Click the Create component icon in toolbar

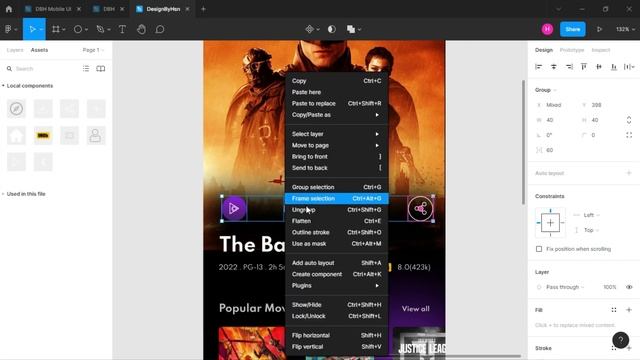click(309, 29)
